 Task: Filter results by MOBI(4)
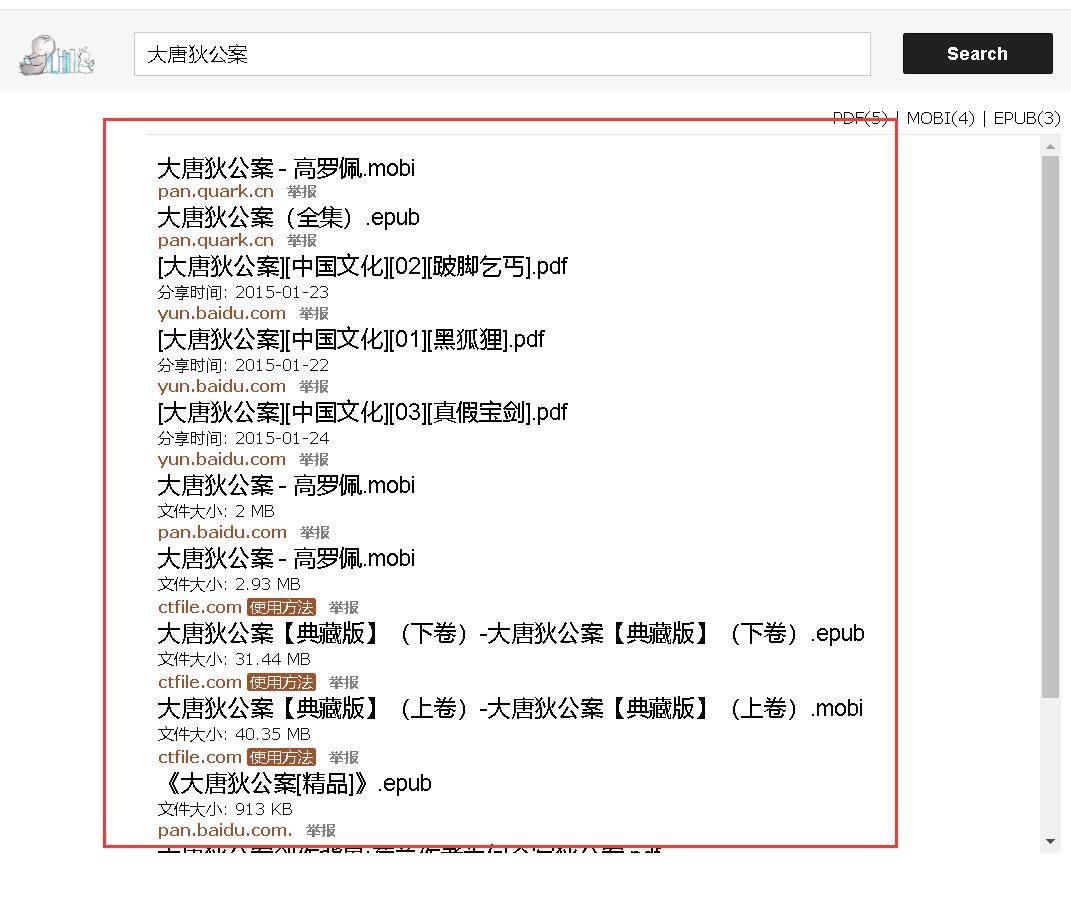point(939,117)
